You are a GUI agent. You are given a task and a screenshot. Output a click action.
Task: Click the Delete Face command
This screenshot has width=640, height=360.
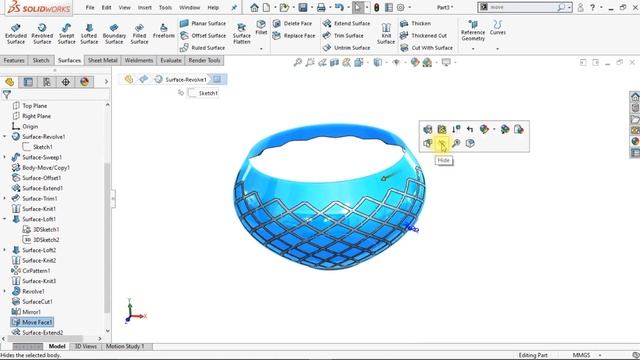(x=292, y=23)
